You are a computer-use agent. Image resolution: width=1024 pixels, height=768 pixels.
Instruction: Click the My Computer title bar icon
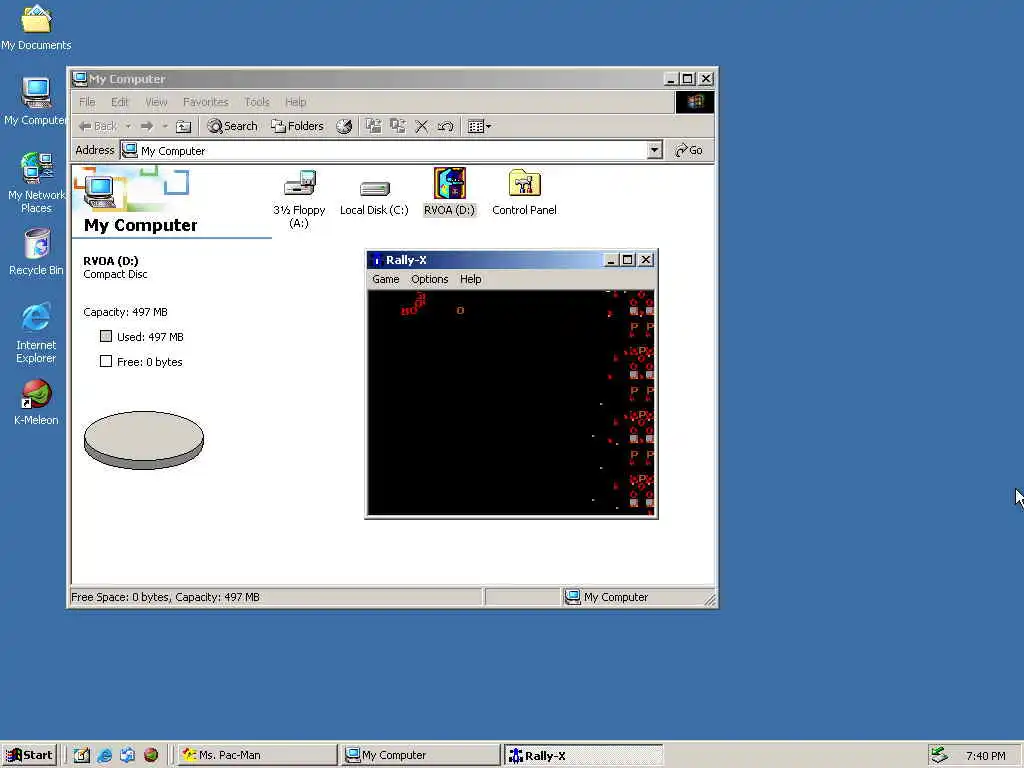click(x=80, y=79)
